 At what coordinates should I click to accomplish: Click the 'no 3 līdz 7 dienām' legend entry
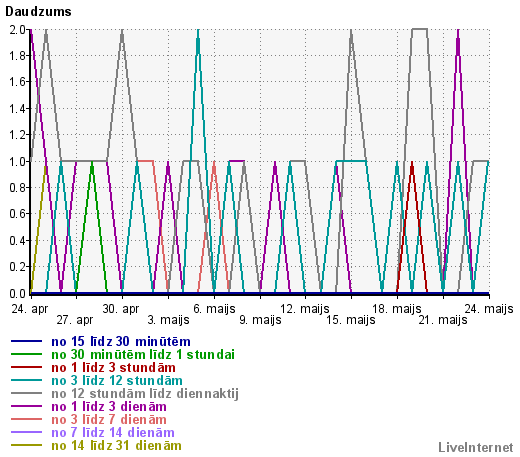109,419
